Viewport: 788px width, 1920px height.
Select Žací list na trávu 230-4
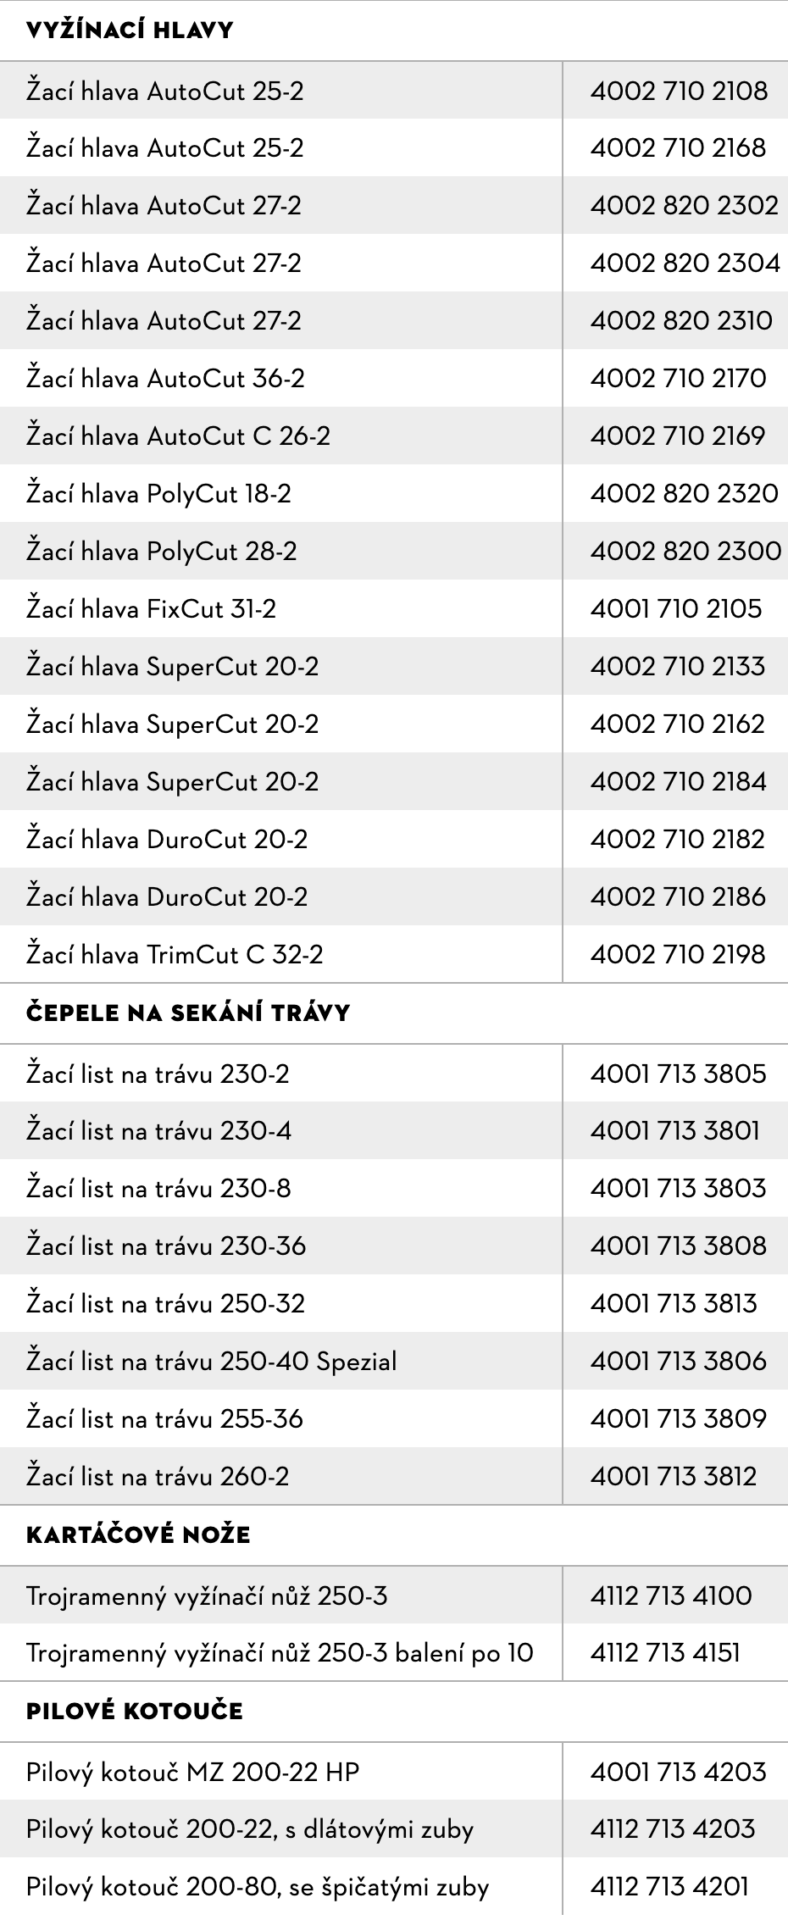pyautogui.click(x=159, y=1131)
